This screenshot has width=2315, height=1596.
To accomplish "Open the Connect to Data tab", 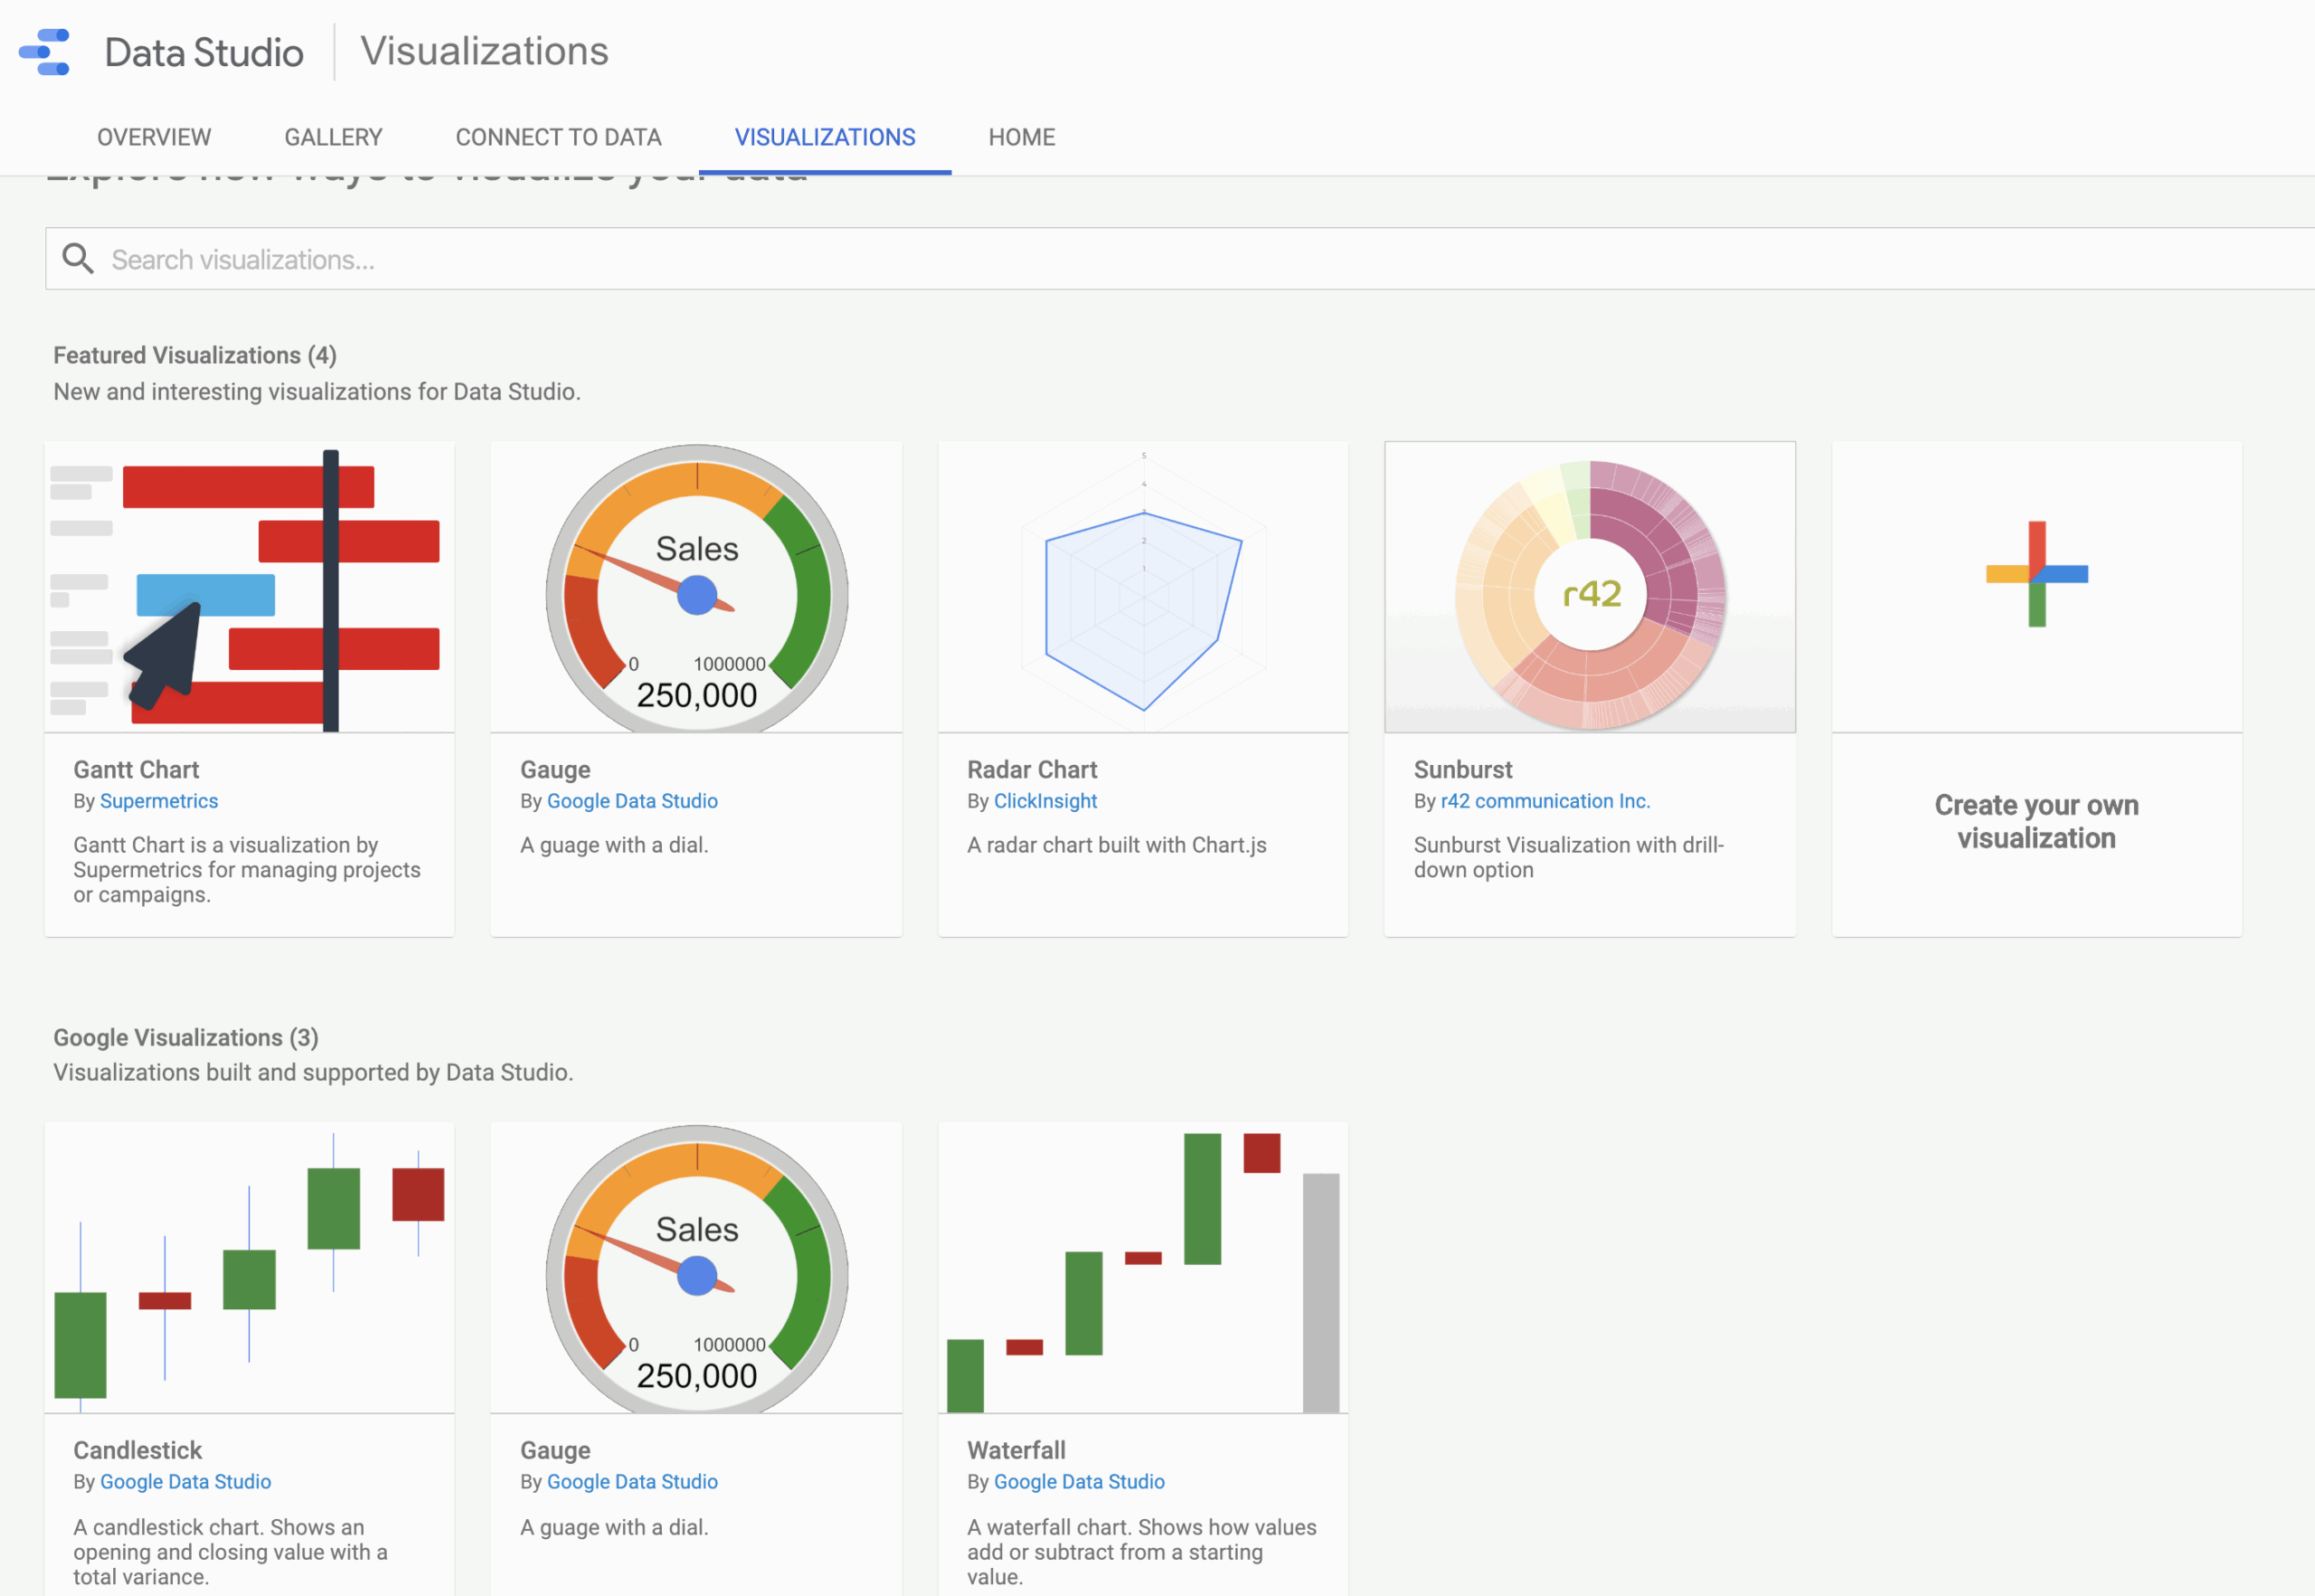I will [558, 137].
